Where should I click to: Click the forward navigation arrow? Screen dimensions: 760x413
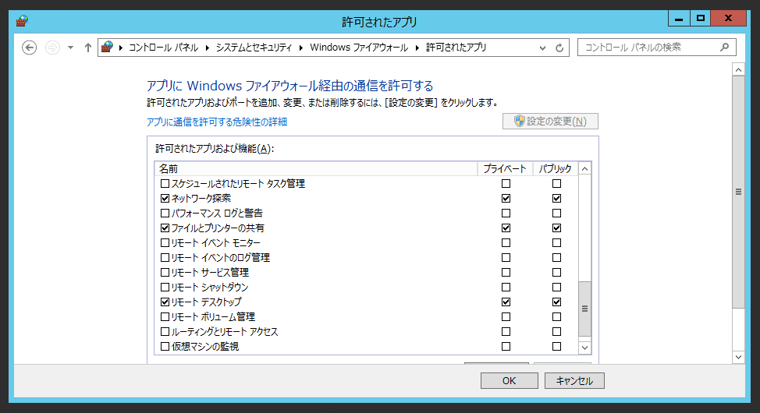point(52,48)
